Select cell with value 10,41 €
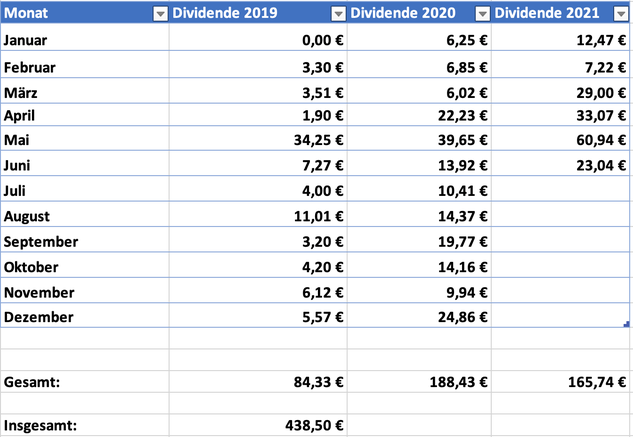 click(x=419, y=189)
